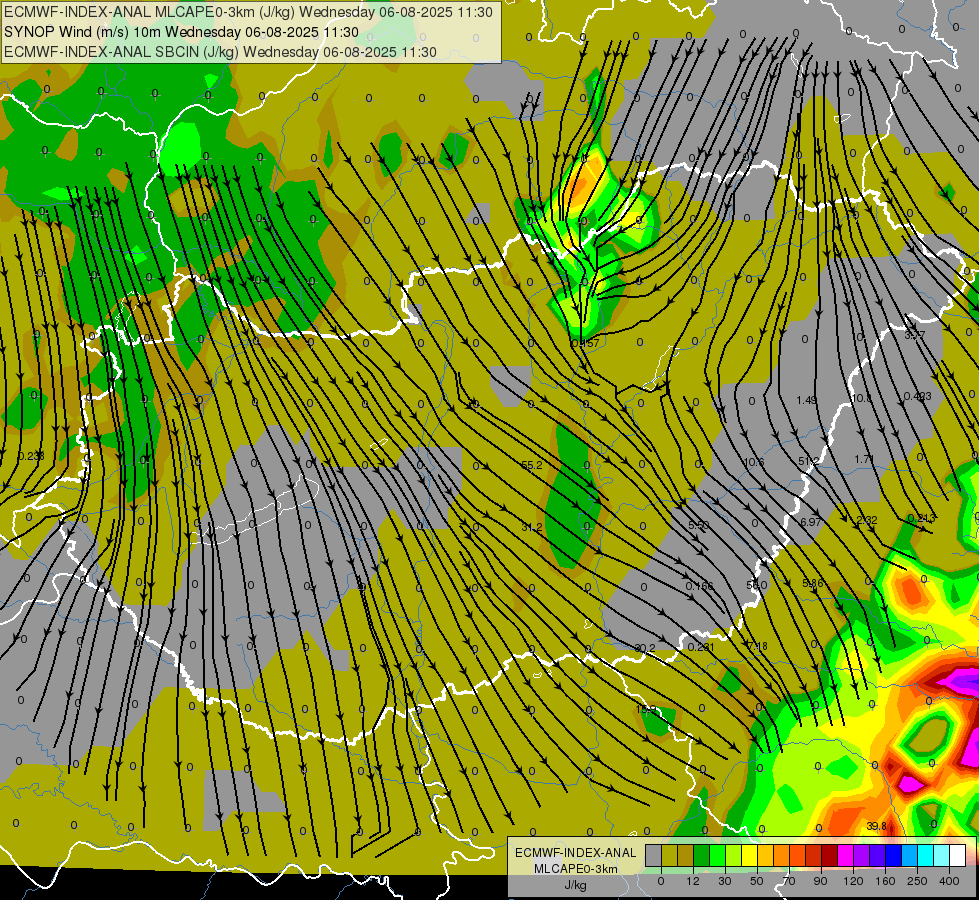Click the map value 3.37
The image size is (979, 900).
915,335
